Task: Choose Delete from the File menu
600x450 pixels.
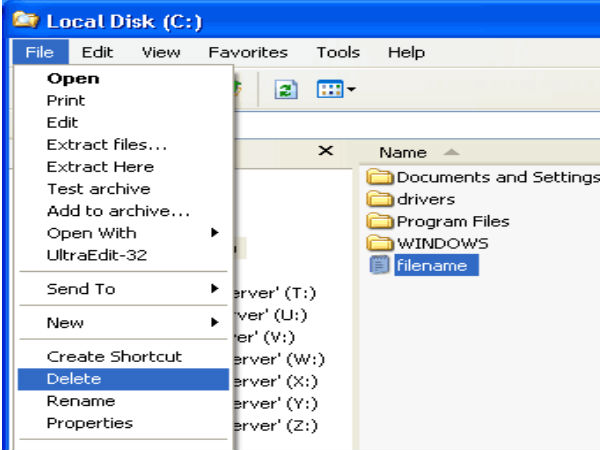Action: tap(74, 379)
